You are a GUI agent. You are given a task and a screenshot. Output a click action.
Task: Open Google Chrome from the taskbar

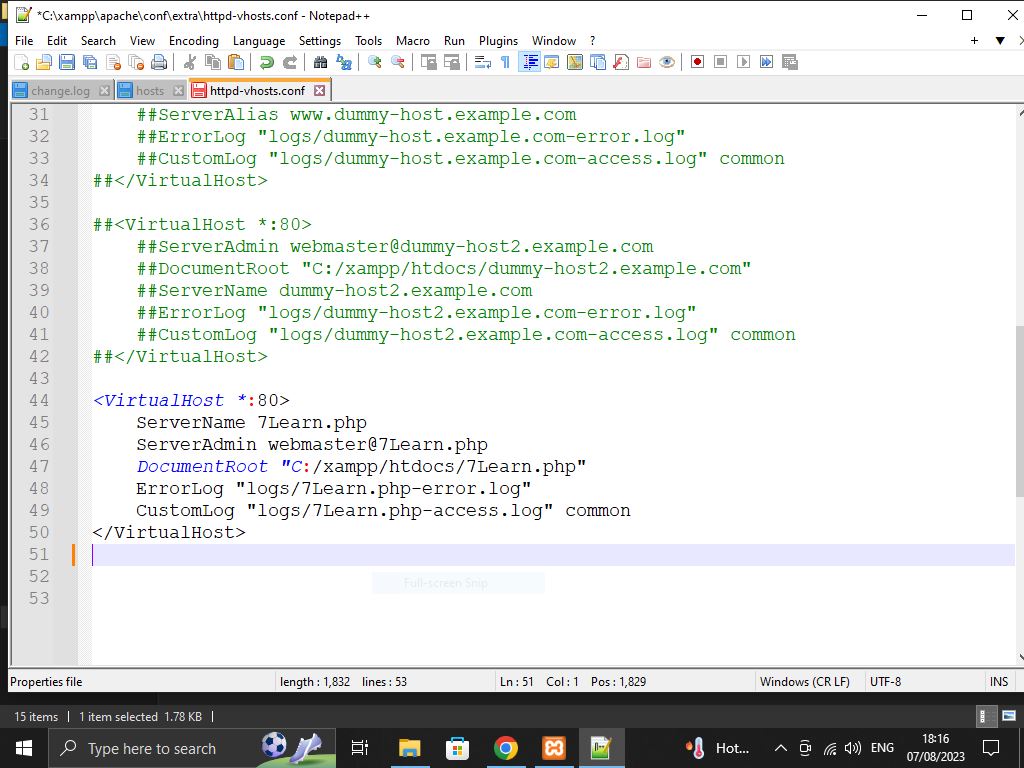point(505,748)
